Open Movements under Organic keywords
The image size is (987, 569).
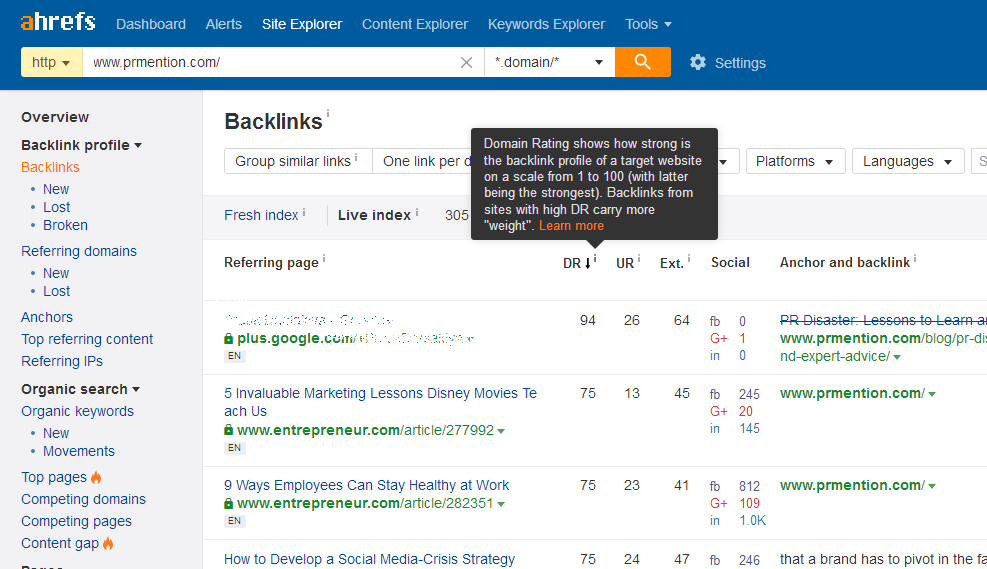click(x=79, y=451)
